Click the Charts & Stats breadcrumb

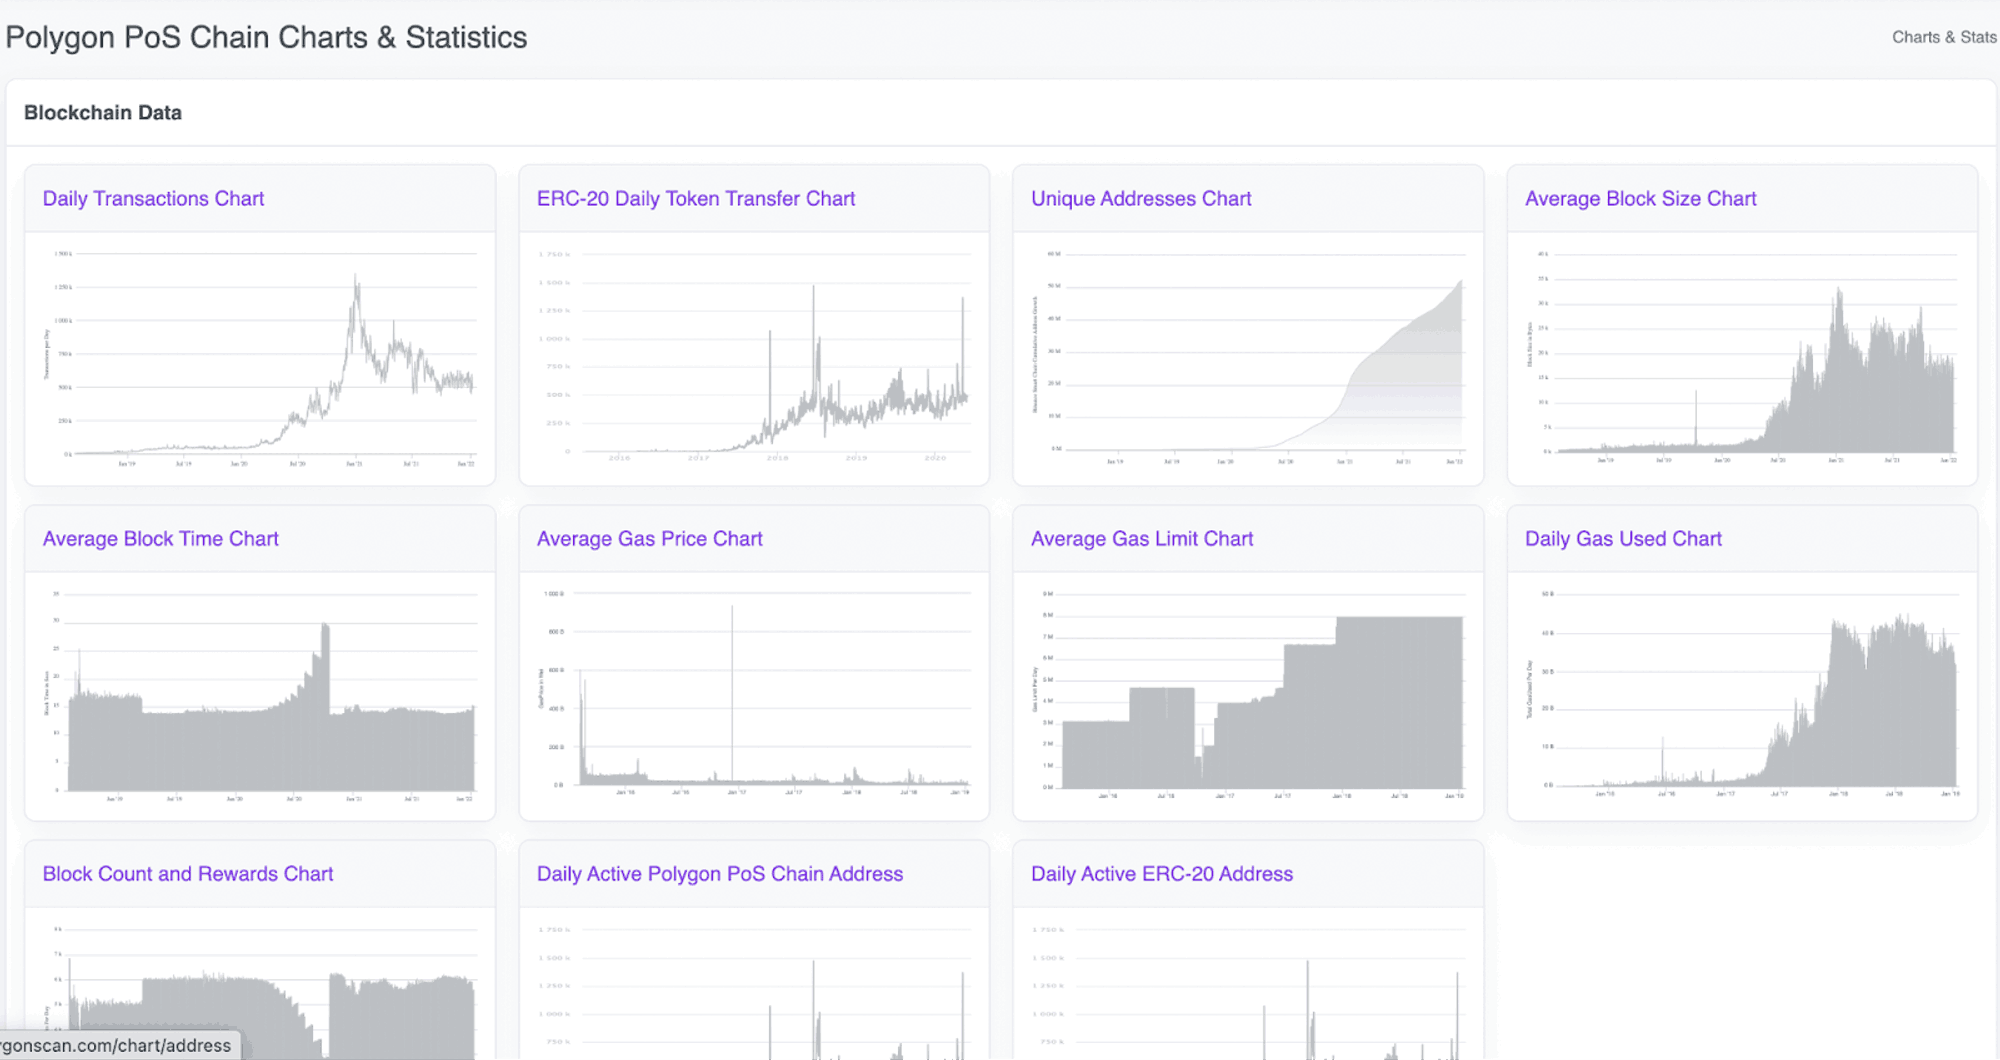(1943, 37)
